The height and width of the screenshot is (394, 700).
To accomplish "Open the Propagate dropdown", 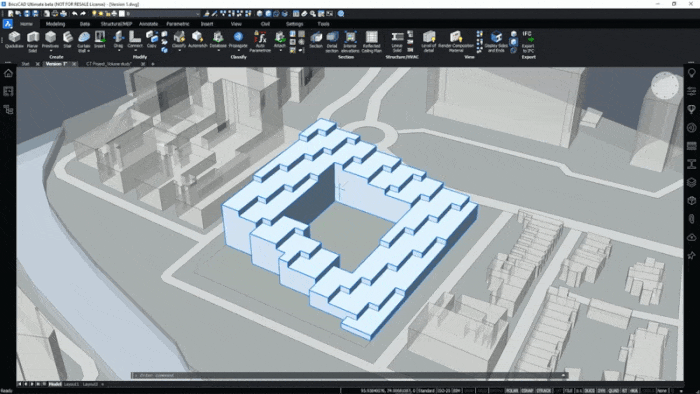I will pyautogui.click(x=238, y=51).
